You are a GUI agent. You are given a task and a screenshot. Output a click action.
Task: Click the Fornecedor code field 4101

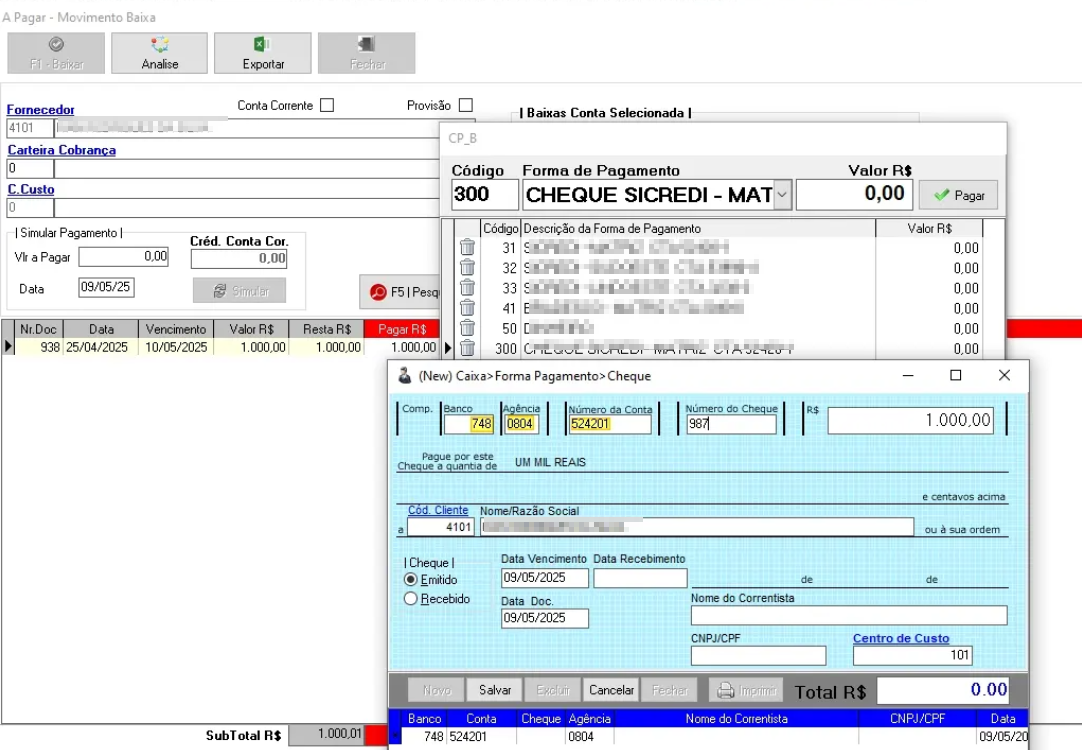tap(30, 128)
